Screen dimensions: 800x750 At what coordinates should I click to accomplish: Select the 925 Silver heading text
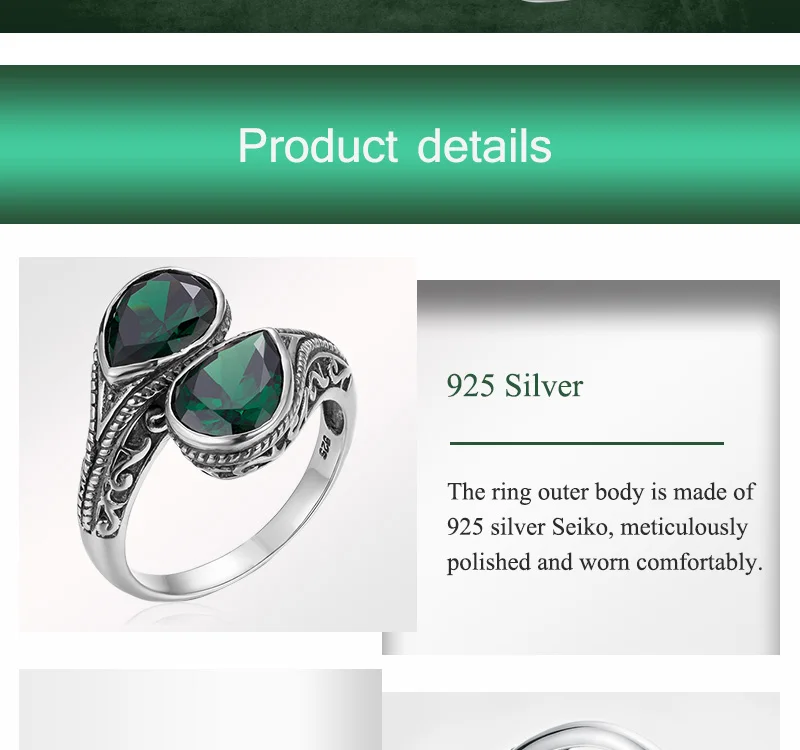tap(514, 385)
